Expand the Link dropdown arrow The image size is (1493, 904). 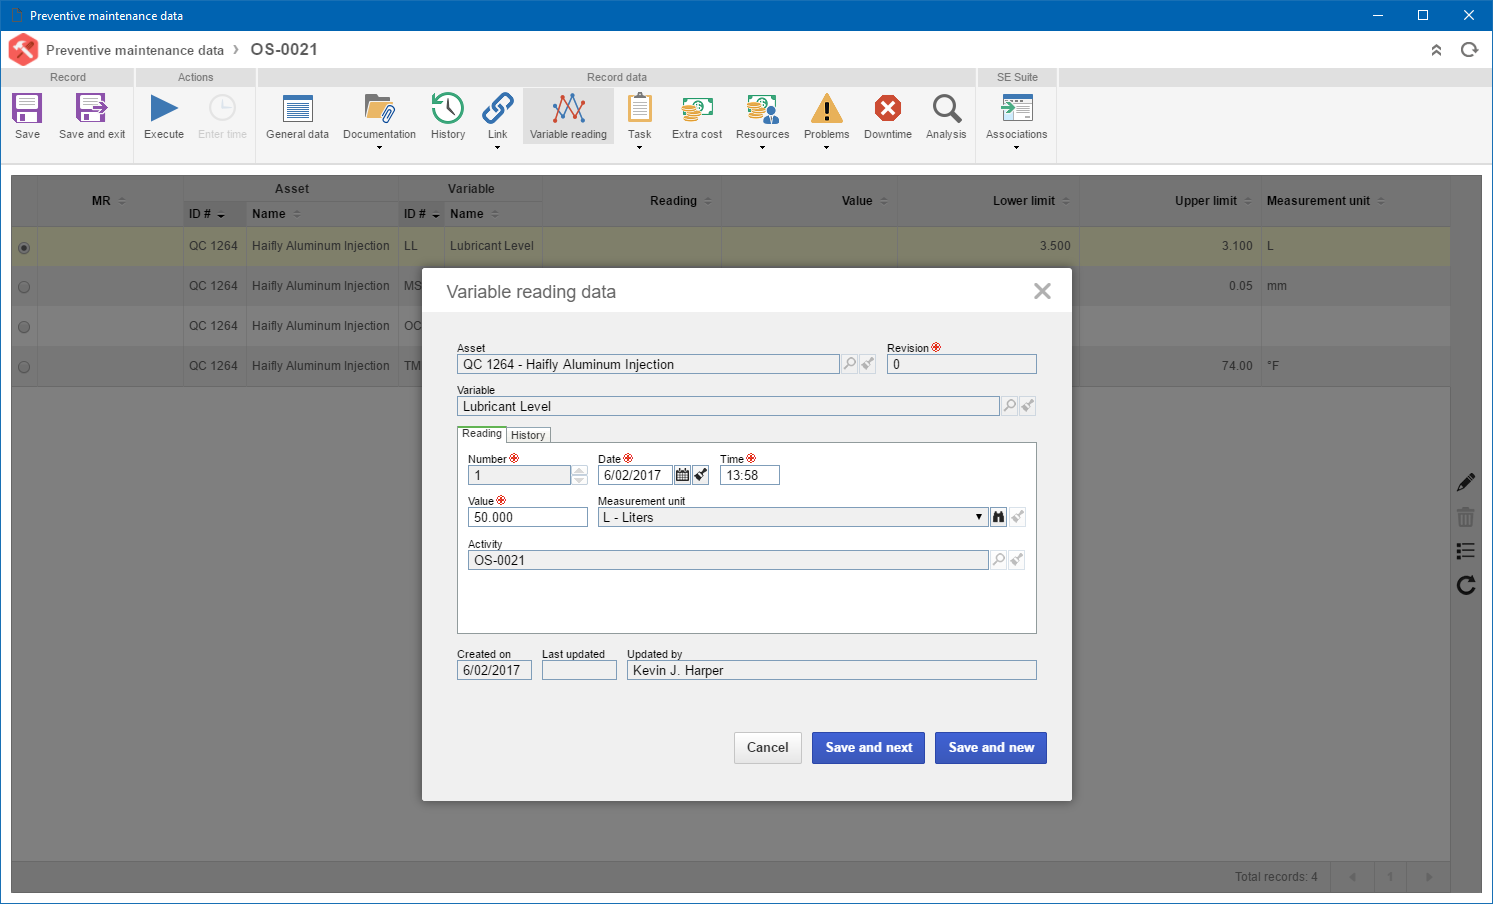point(497,148)
